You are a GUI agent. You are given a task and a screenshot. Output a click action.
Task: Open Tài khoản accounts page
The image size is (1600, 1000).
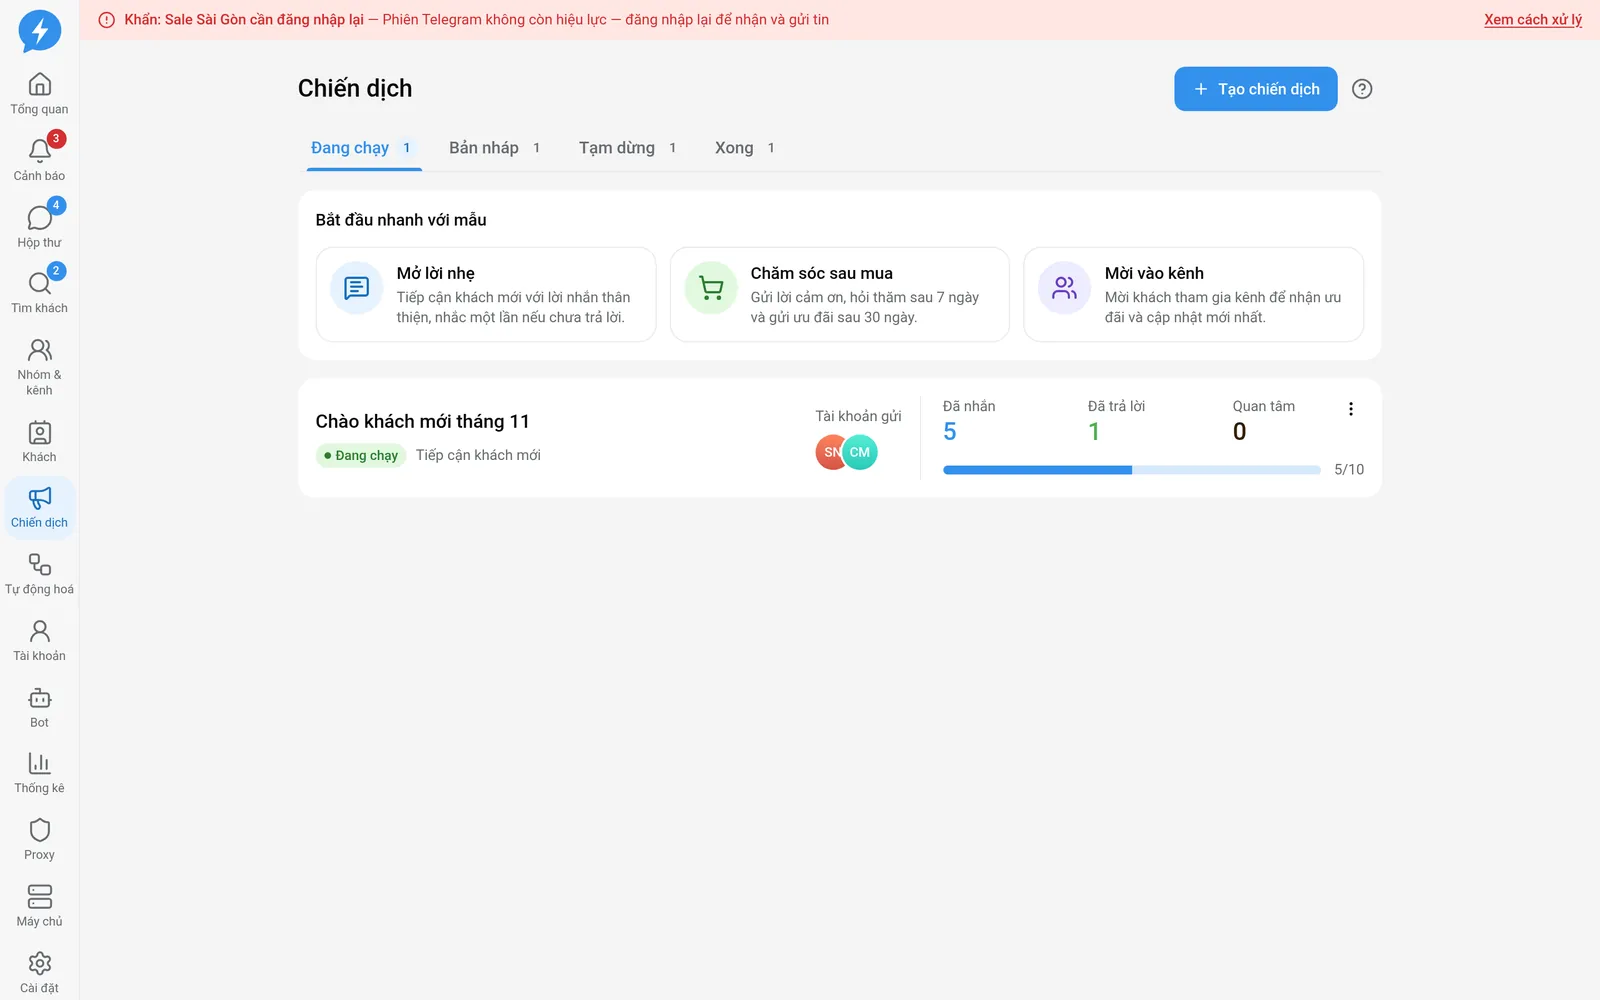point(39,641)
